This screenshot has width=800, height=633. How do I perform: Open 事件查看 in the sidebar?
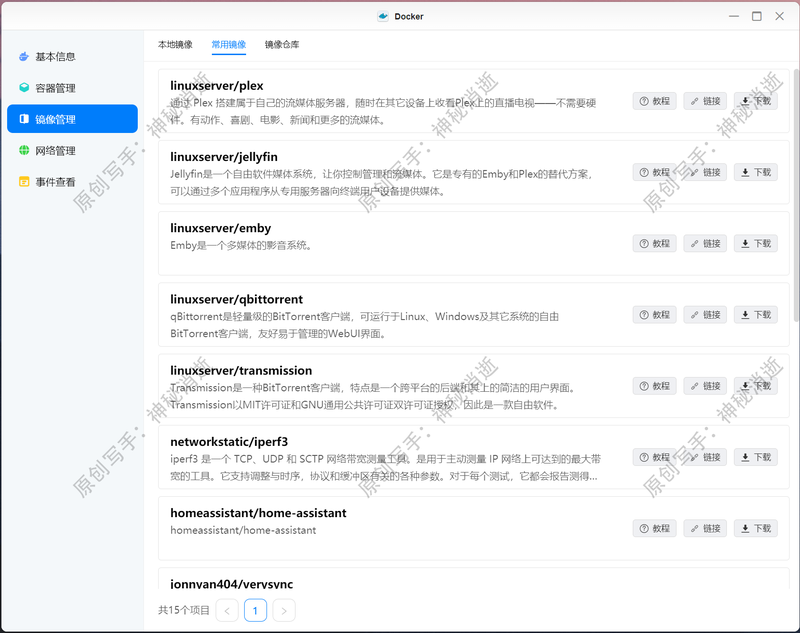72,182
